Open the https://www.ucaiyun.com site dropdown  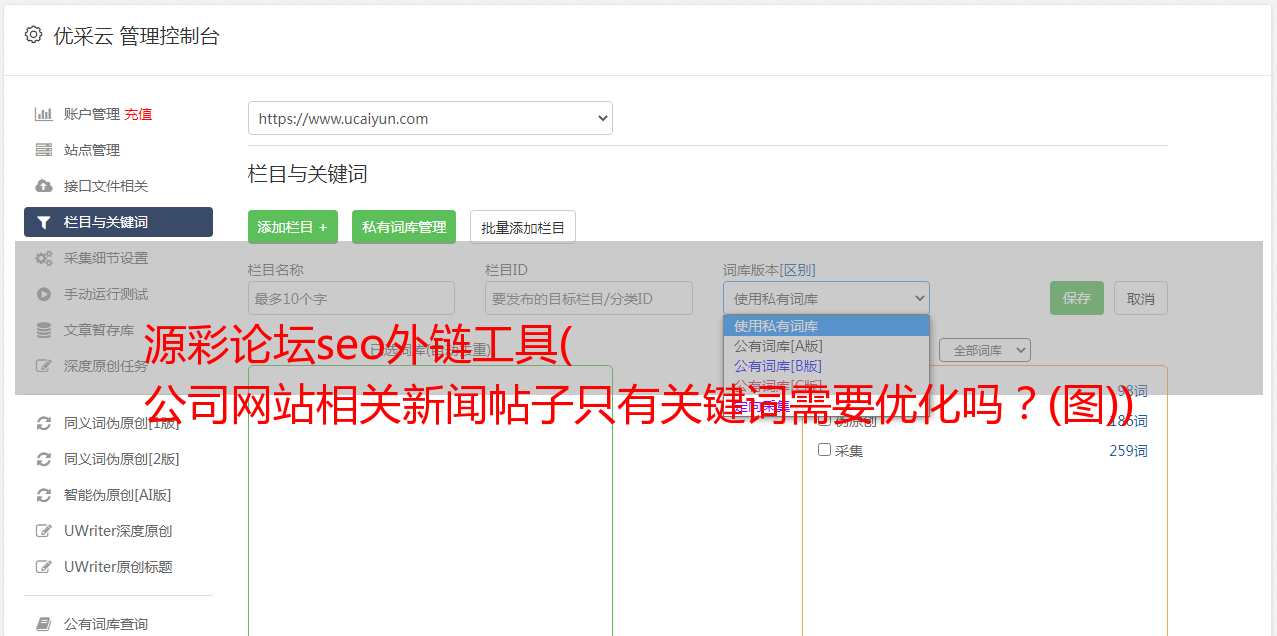tap(430, 118)
